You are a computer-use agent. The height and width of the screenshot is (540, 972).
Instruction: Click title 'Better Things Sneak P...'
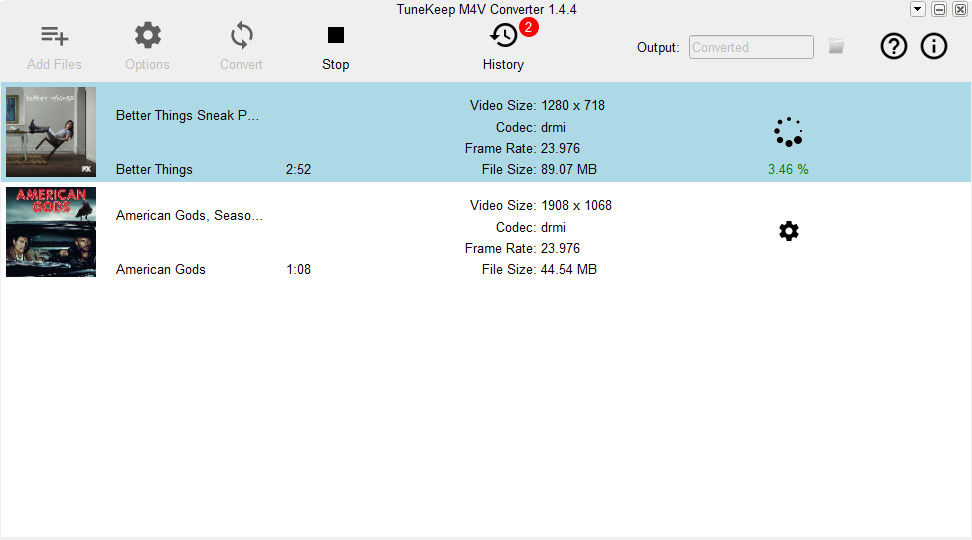click(x=187, y=115)
